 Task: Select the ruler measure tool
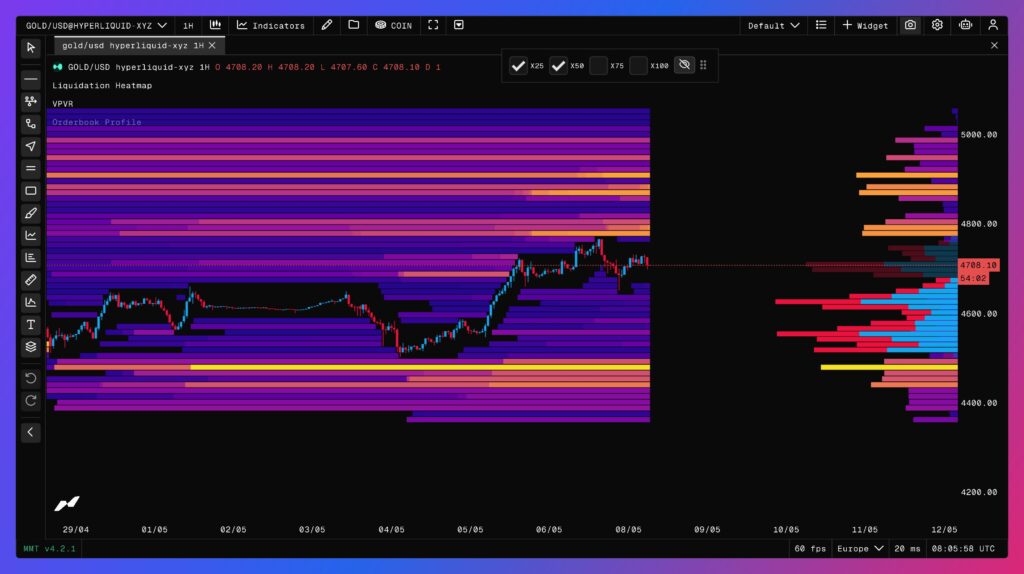coord(31,279)
